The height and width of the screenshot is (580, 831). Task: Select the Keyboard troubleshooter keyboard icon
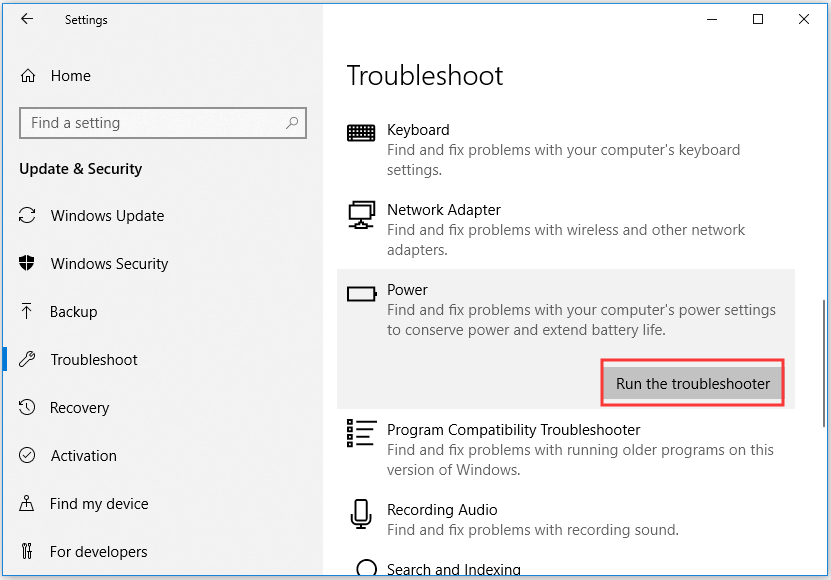point(361,133)
